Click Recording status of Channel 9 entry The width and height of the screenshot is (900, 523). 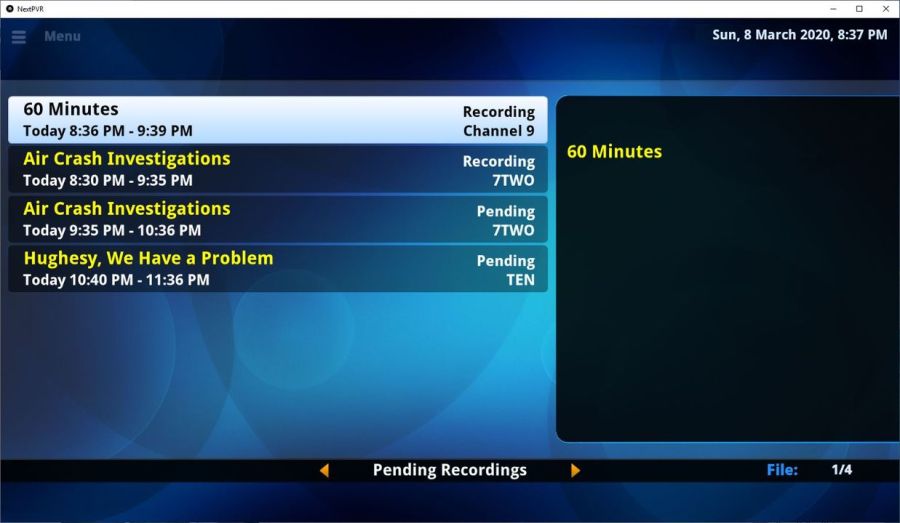(498, 112)
